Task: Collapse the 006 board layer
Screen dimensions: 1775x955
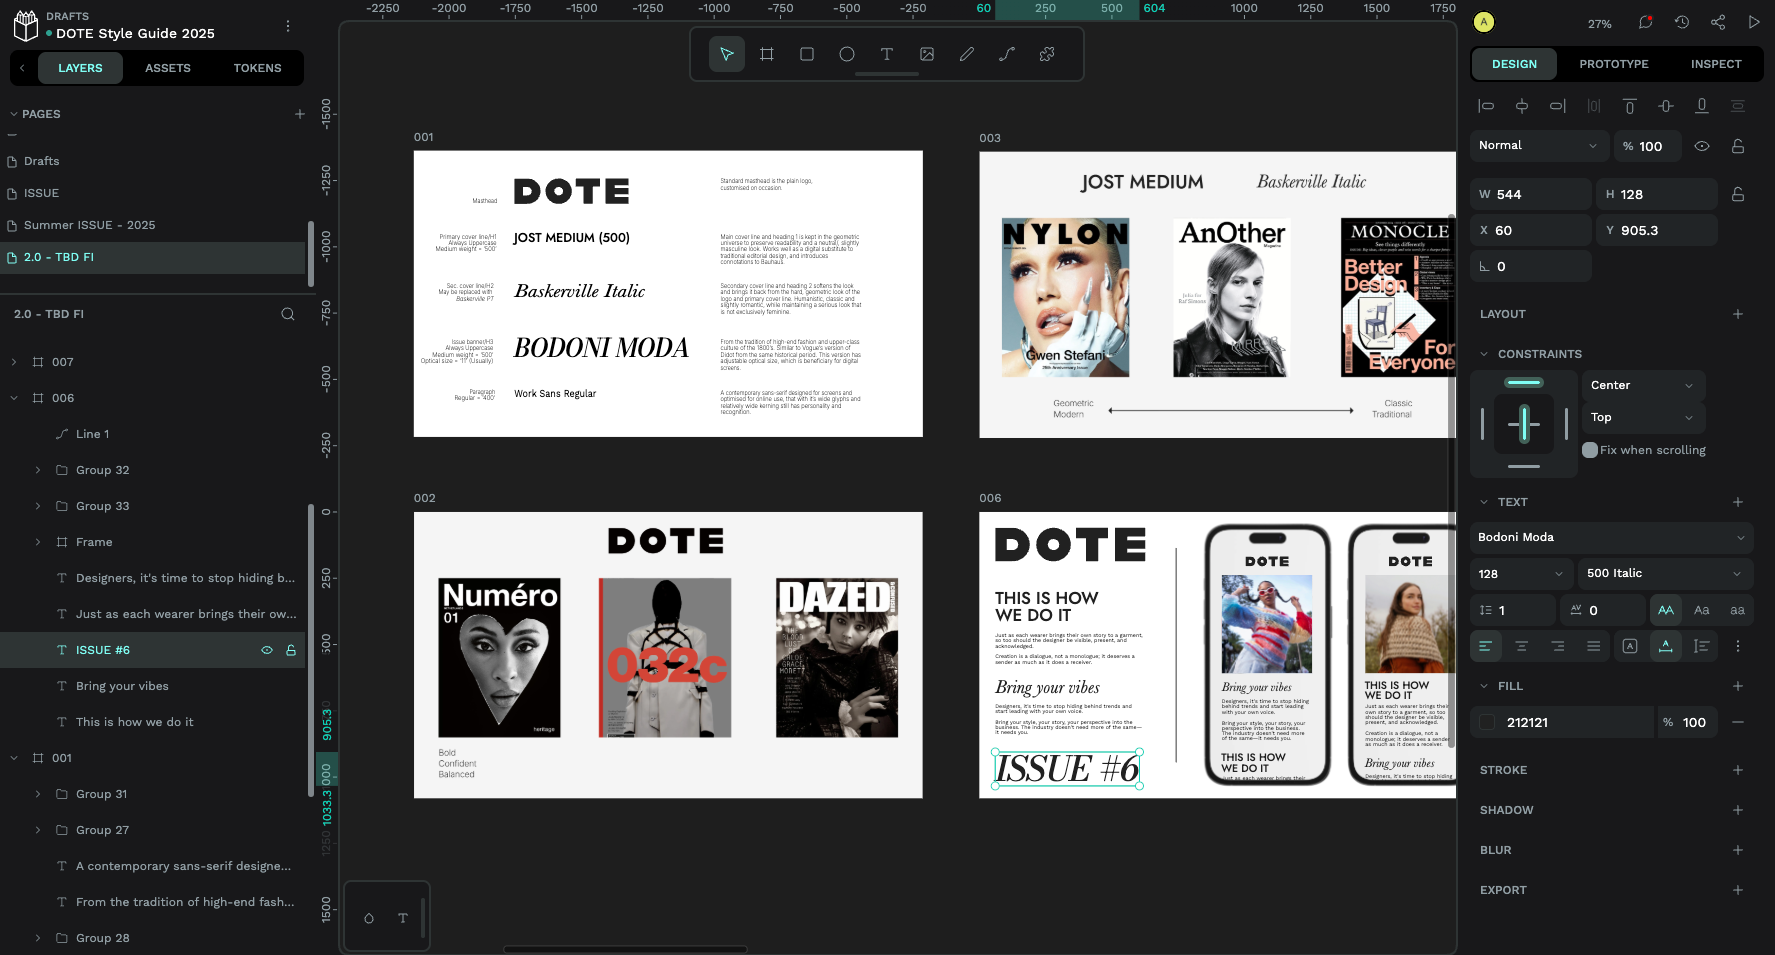Action: (14, 398)
